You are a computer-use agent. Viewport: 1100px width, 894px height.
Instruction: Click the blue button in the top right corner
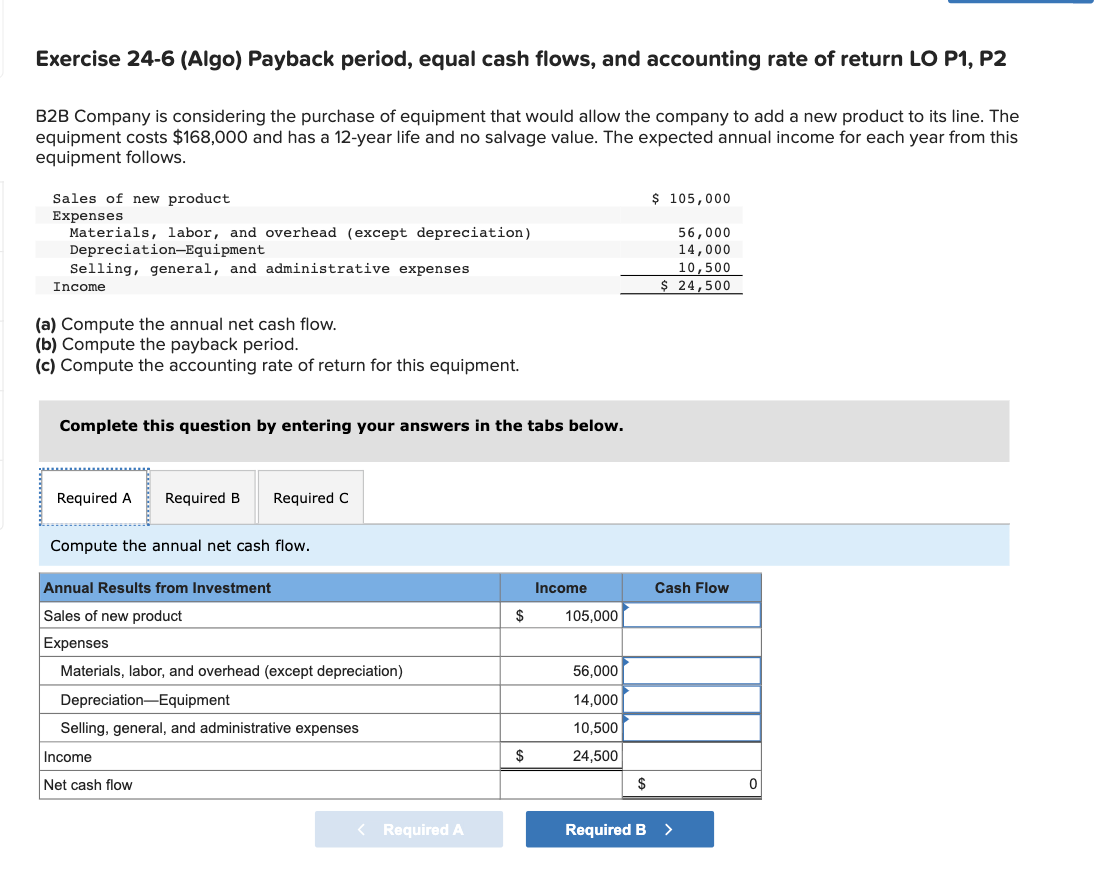point(1020,2)
